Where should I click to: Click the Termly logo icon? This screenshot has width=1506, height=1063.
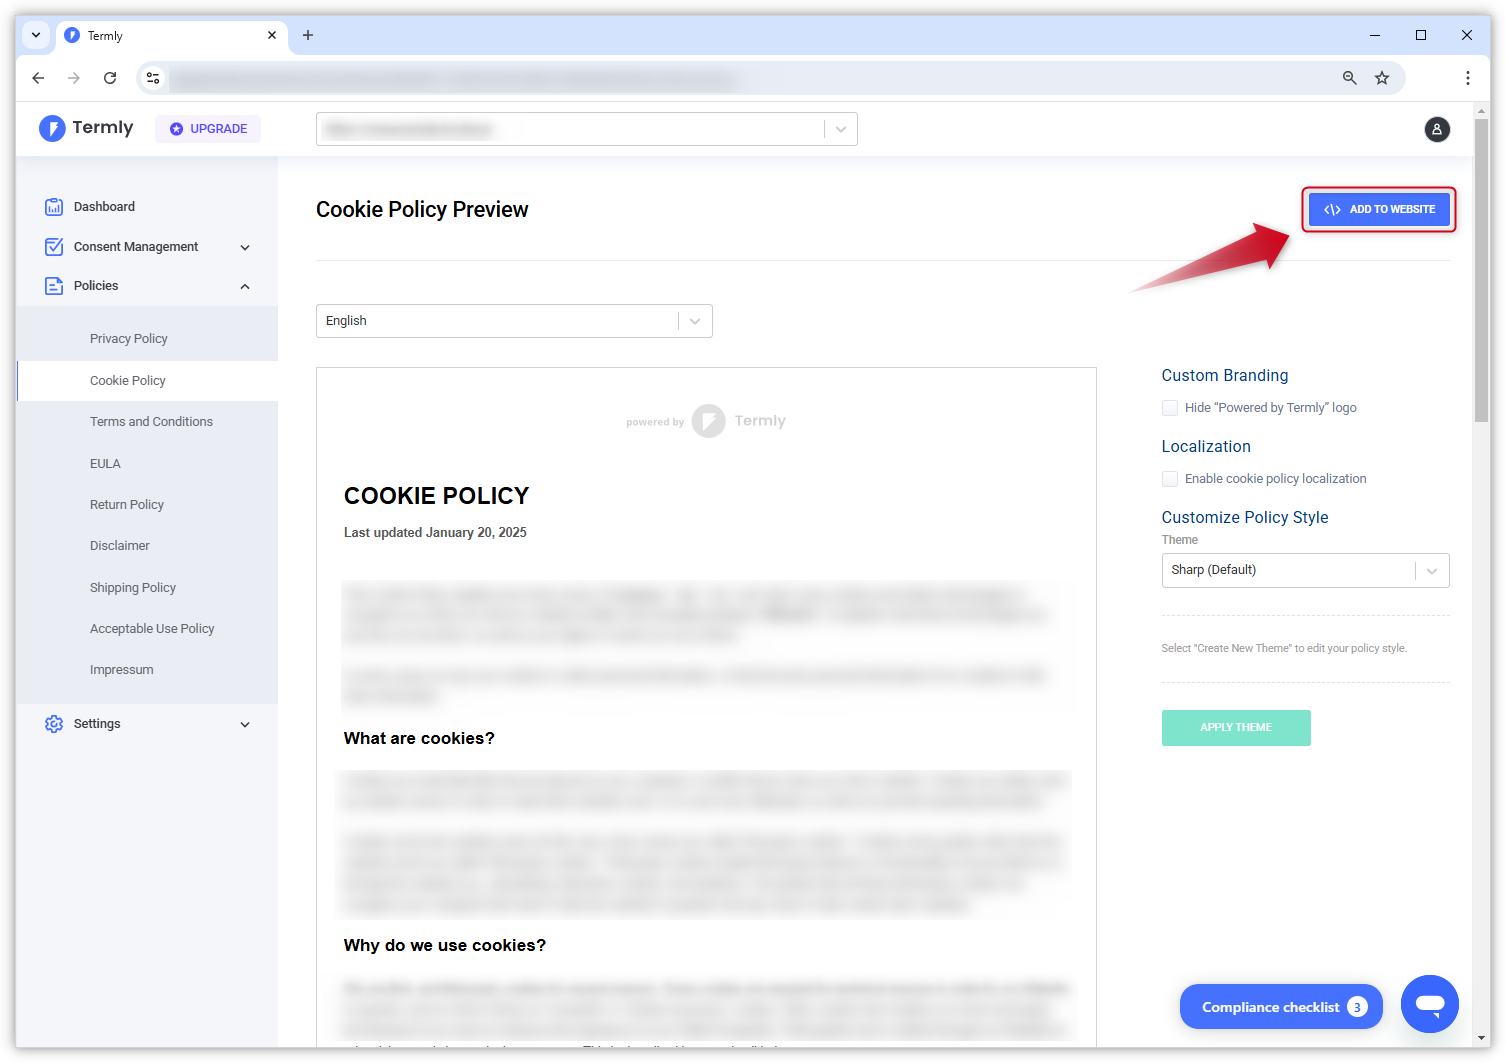52,128
